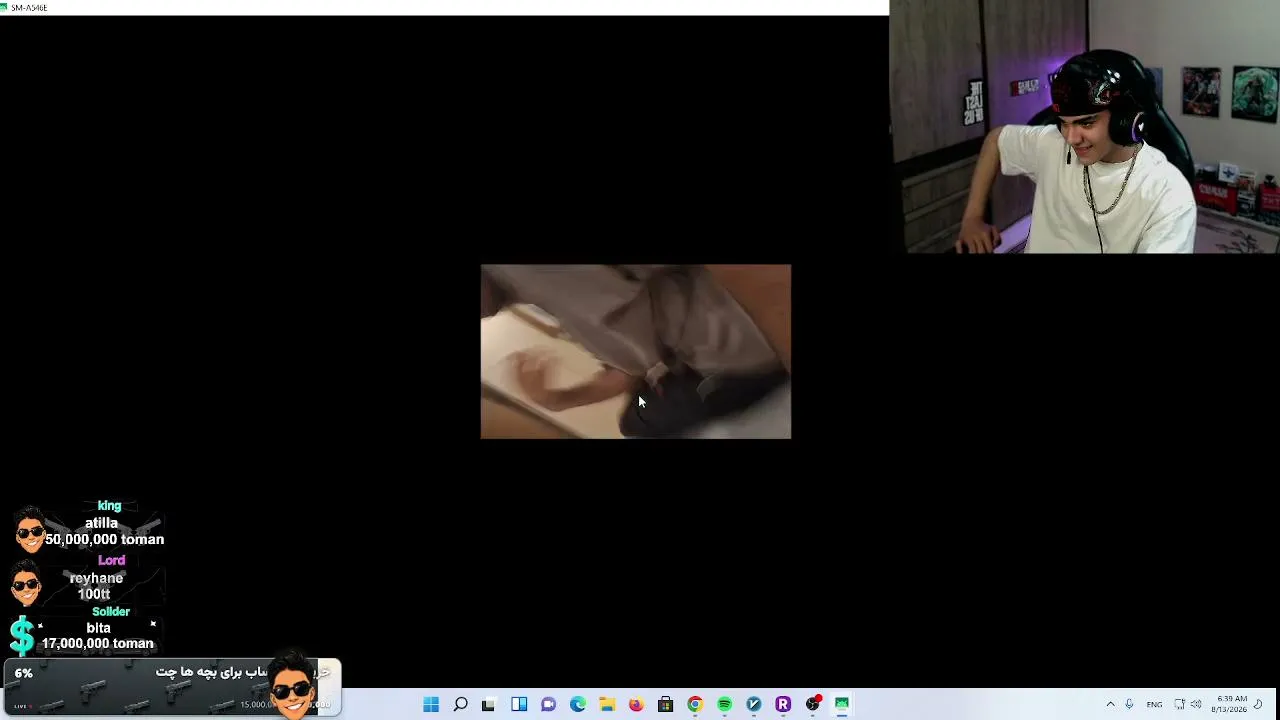The height and width of the screenshot is (720, 1280).
Task: Open the volume tray icon
Action: click(1196, 704)
